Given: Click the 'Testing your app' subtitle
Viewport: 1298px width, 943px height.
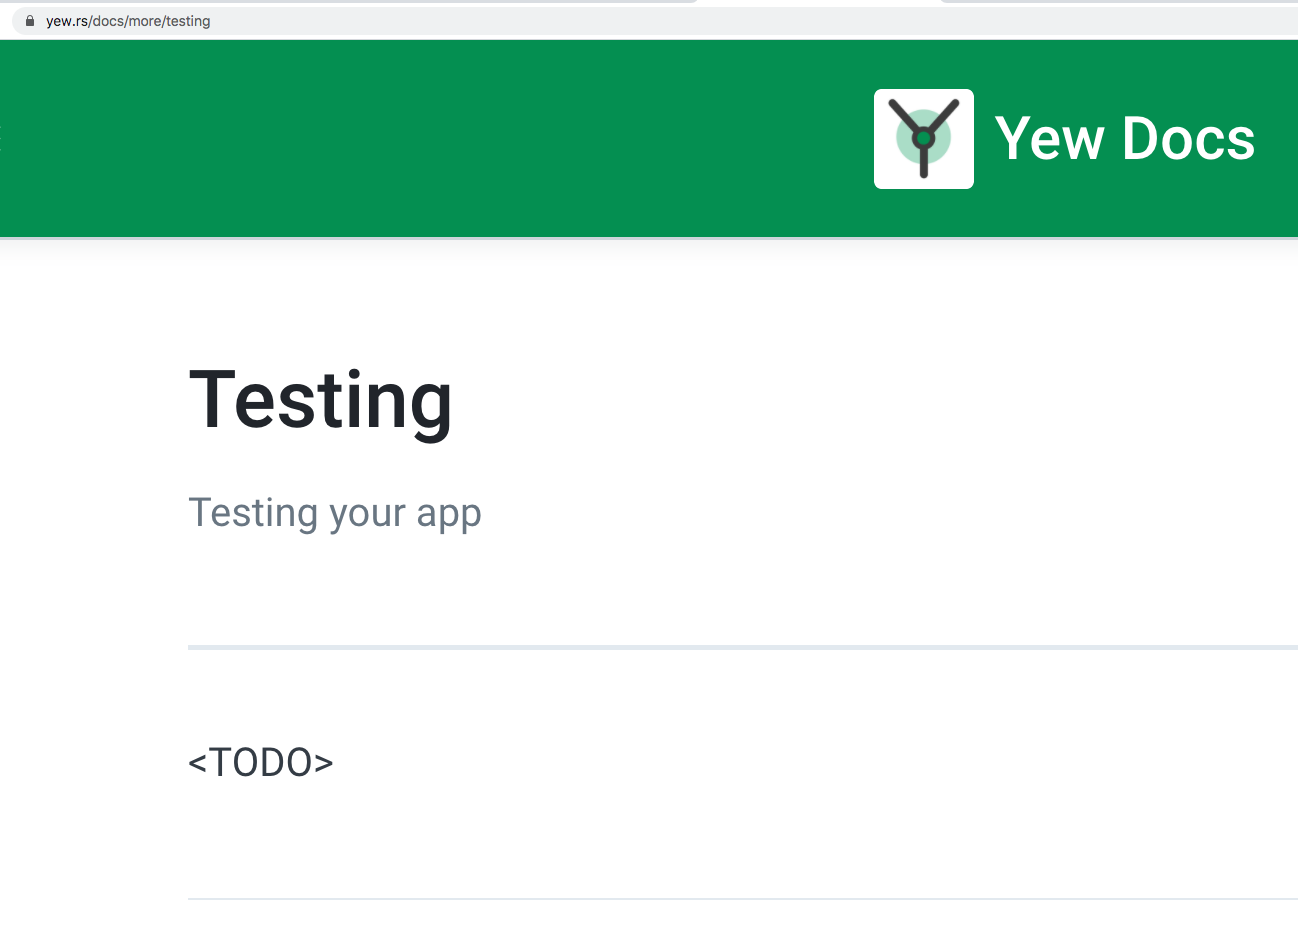Looking at the screenshot, I should [334, 513].
